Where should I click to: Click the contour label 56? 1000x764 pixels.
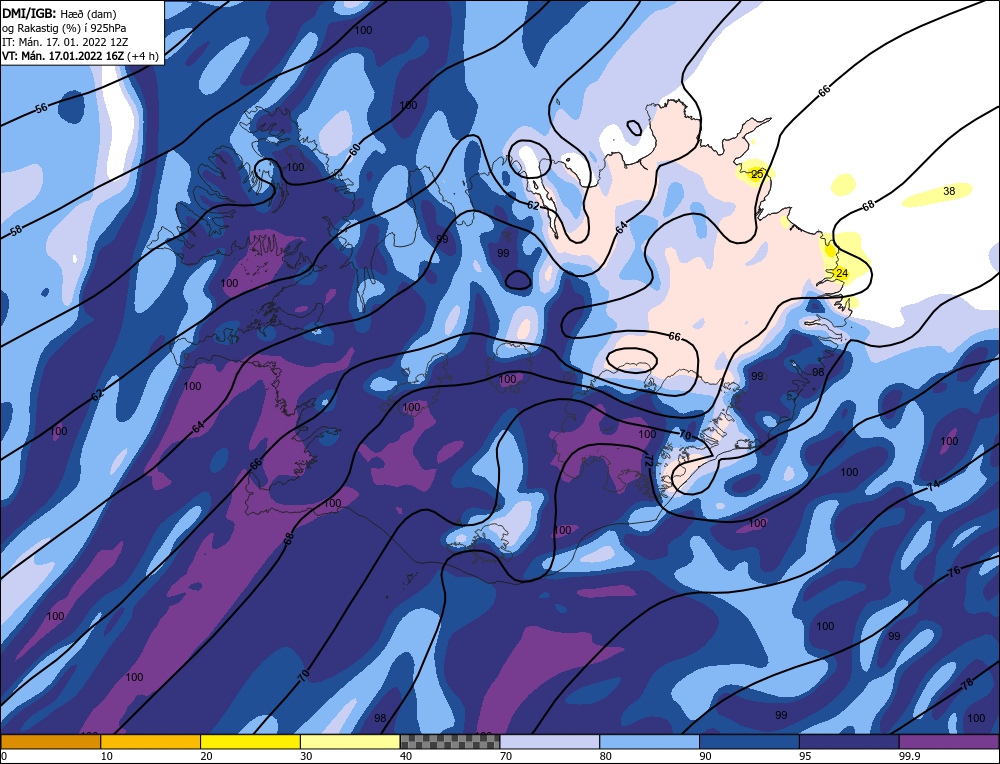coord(41,108)
